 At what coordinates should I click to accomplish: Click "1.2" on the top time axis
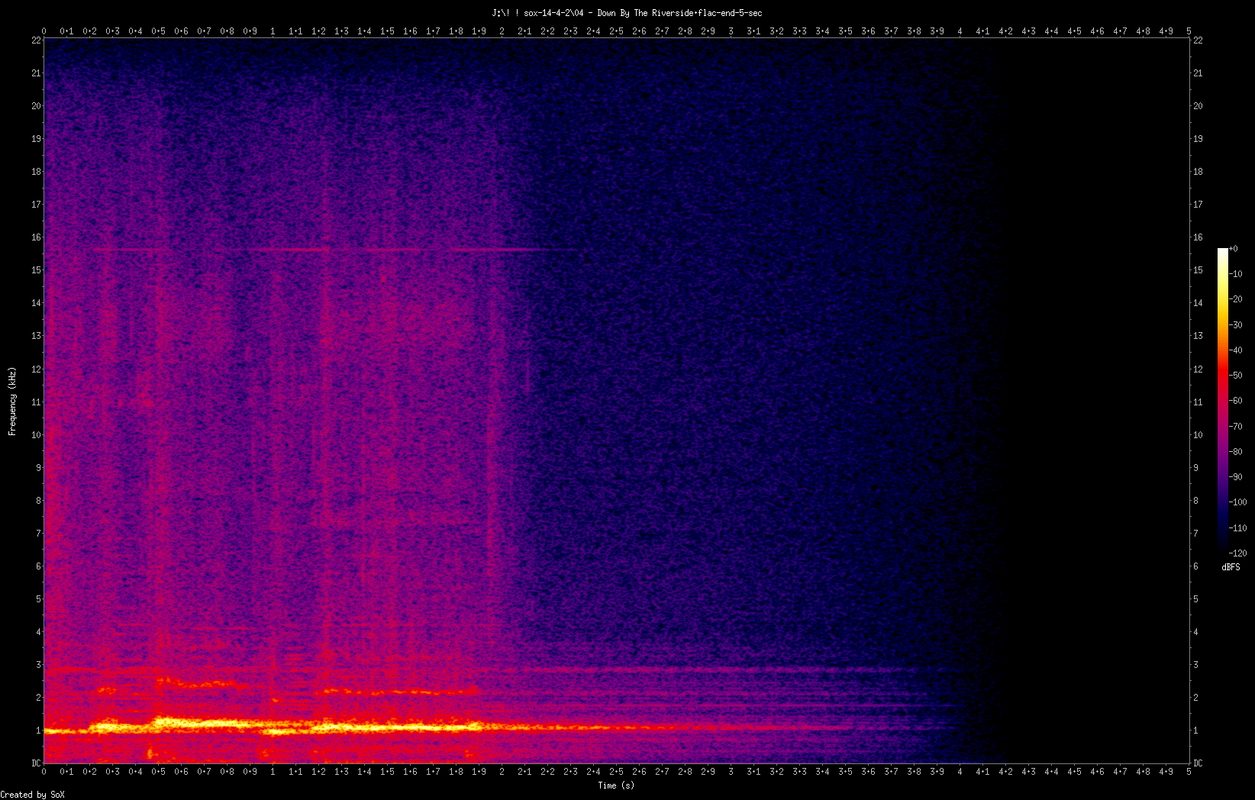pos(319,31)
